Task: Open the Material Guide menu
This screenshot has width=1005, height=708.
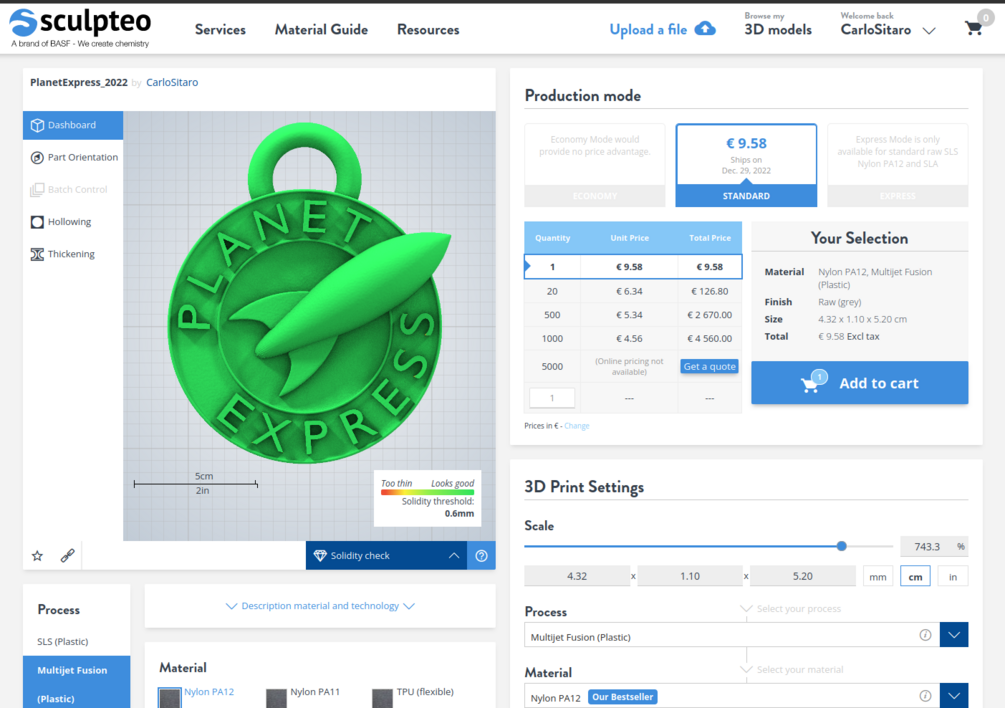Action: (321, 29)
